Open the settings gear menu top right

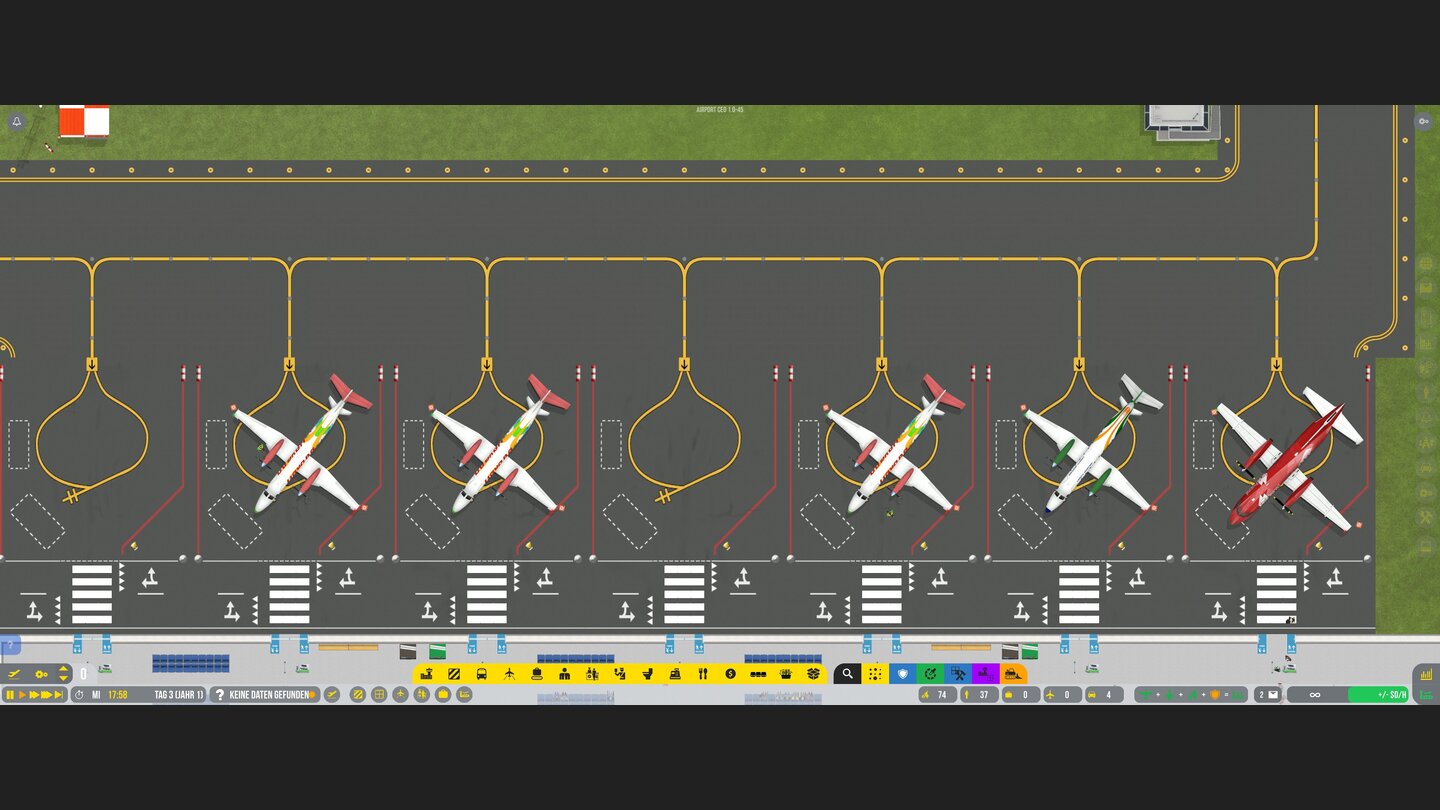[1423, 121]
